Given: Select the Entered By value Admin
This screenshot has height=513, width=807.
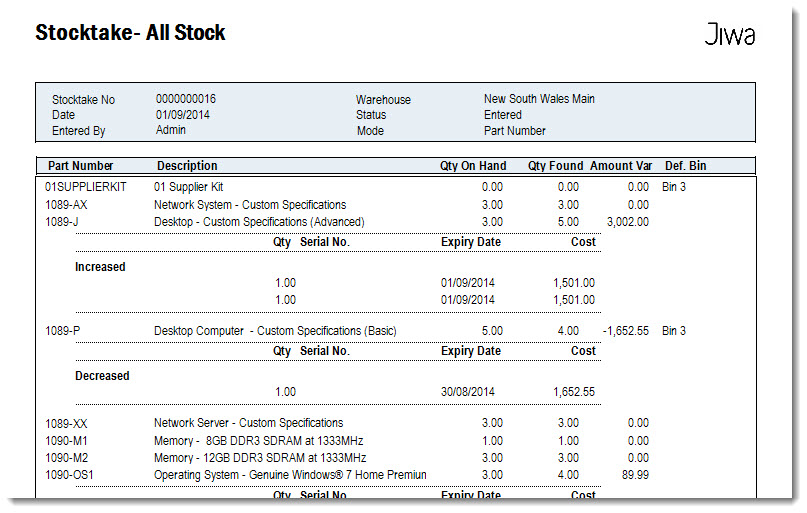Looking at the screenshot, I should click(171, 130).
